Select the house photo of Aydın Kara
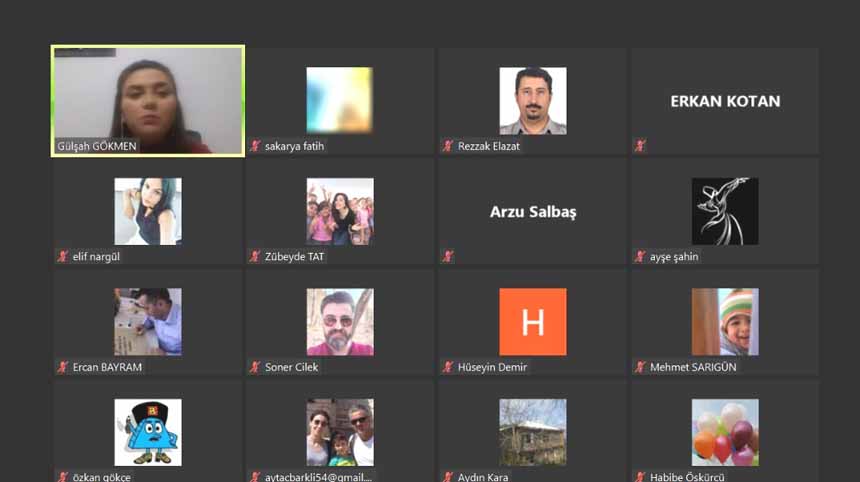 point(532,432)
